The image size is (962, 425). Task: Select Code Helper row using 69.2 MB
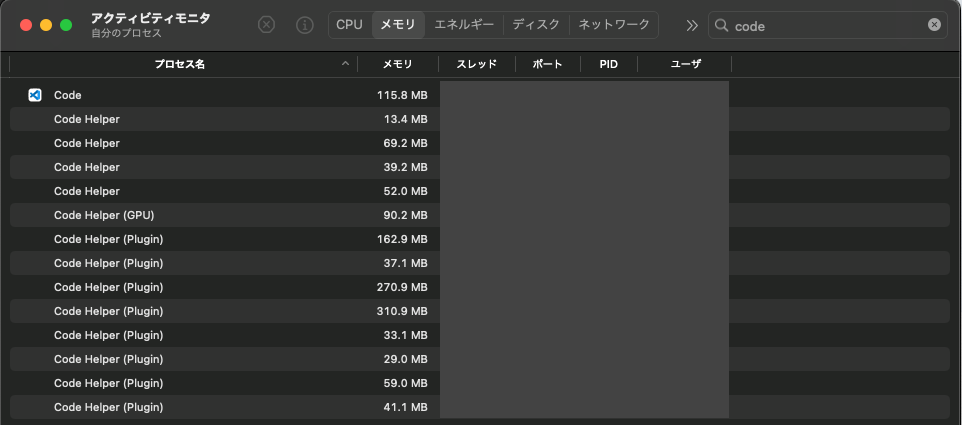480,143
